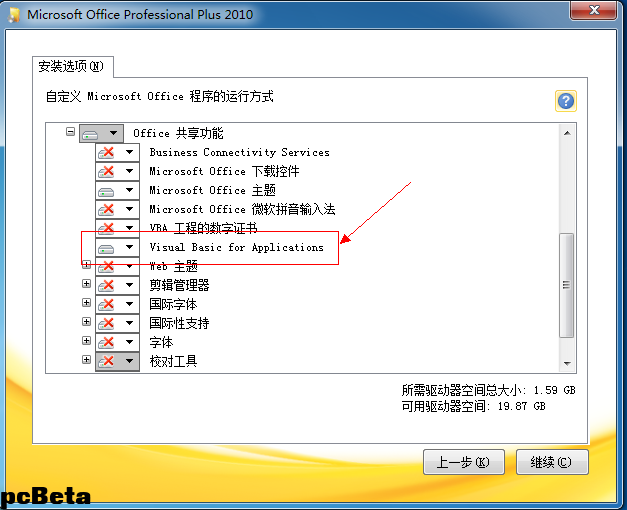Click the 所需驱动器空间总大小 1.59 GB text
This screenshot has width=627, height=510.
488,390
